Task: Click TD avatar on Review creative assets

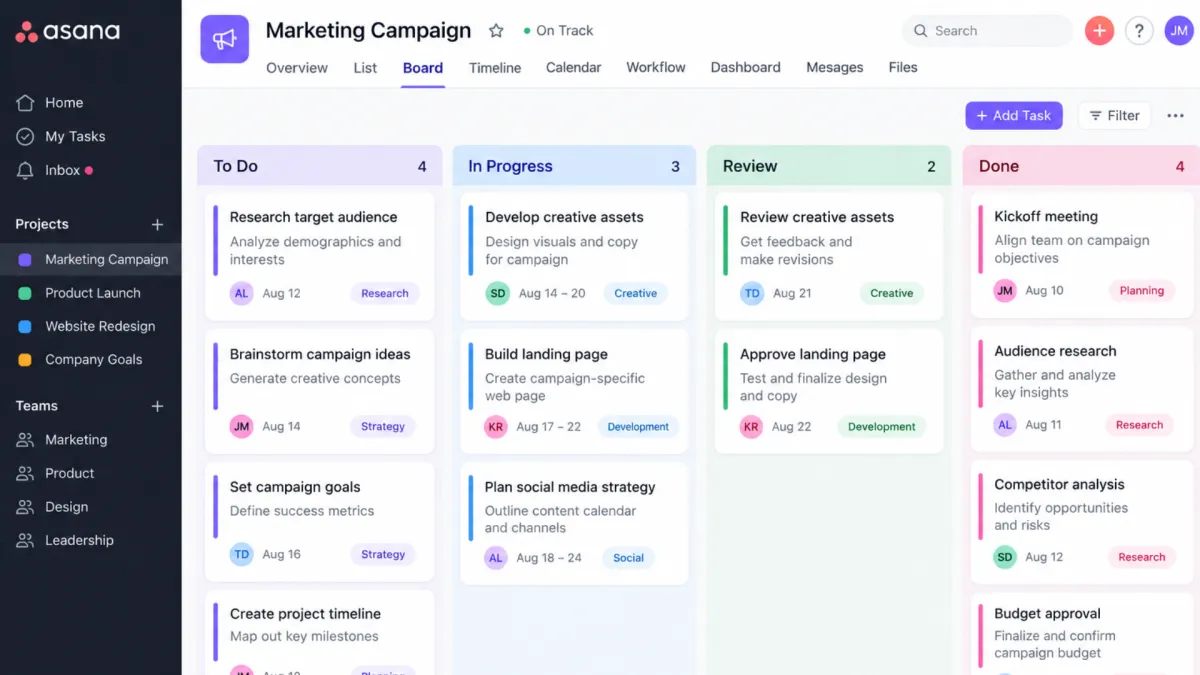Action: click(752, 293)
